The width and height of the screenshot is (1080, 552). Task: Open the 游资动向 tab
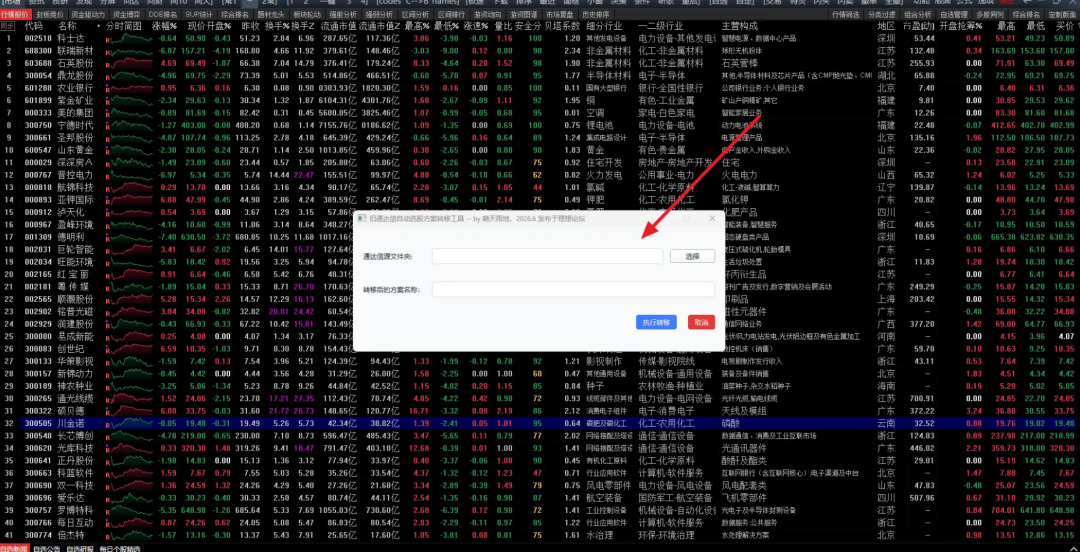(x=487, y=14)
